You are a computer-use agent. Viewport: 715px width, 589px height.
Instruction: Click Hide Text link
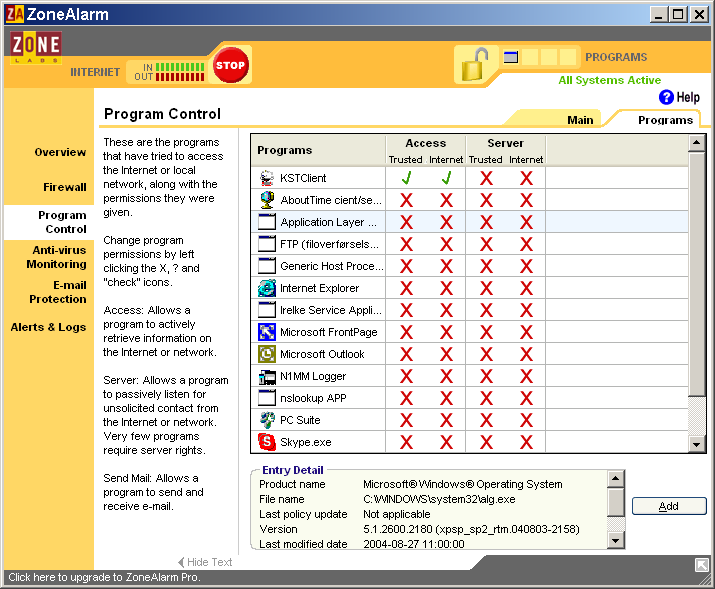click(205, 562)
